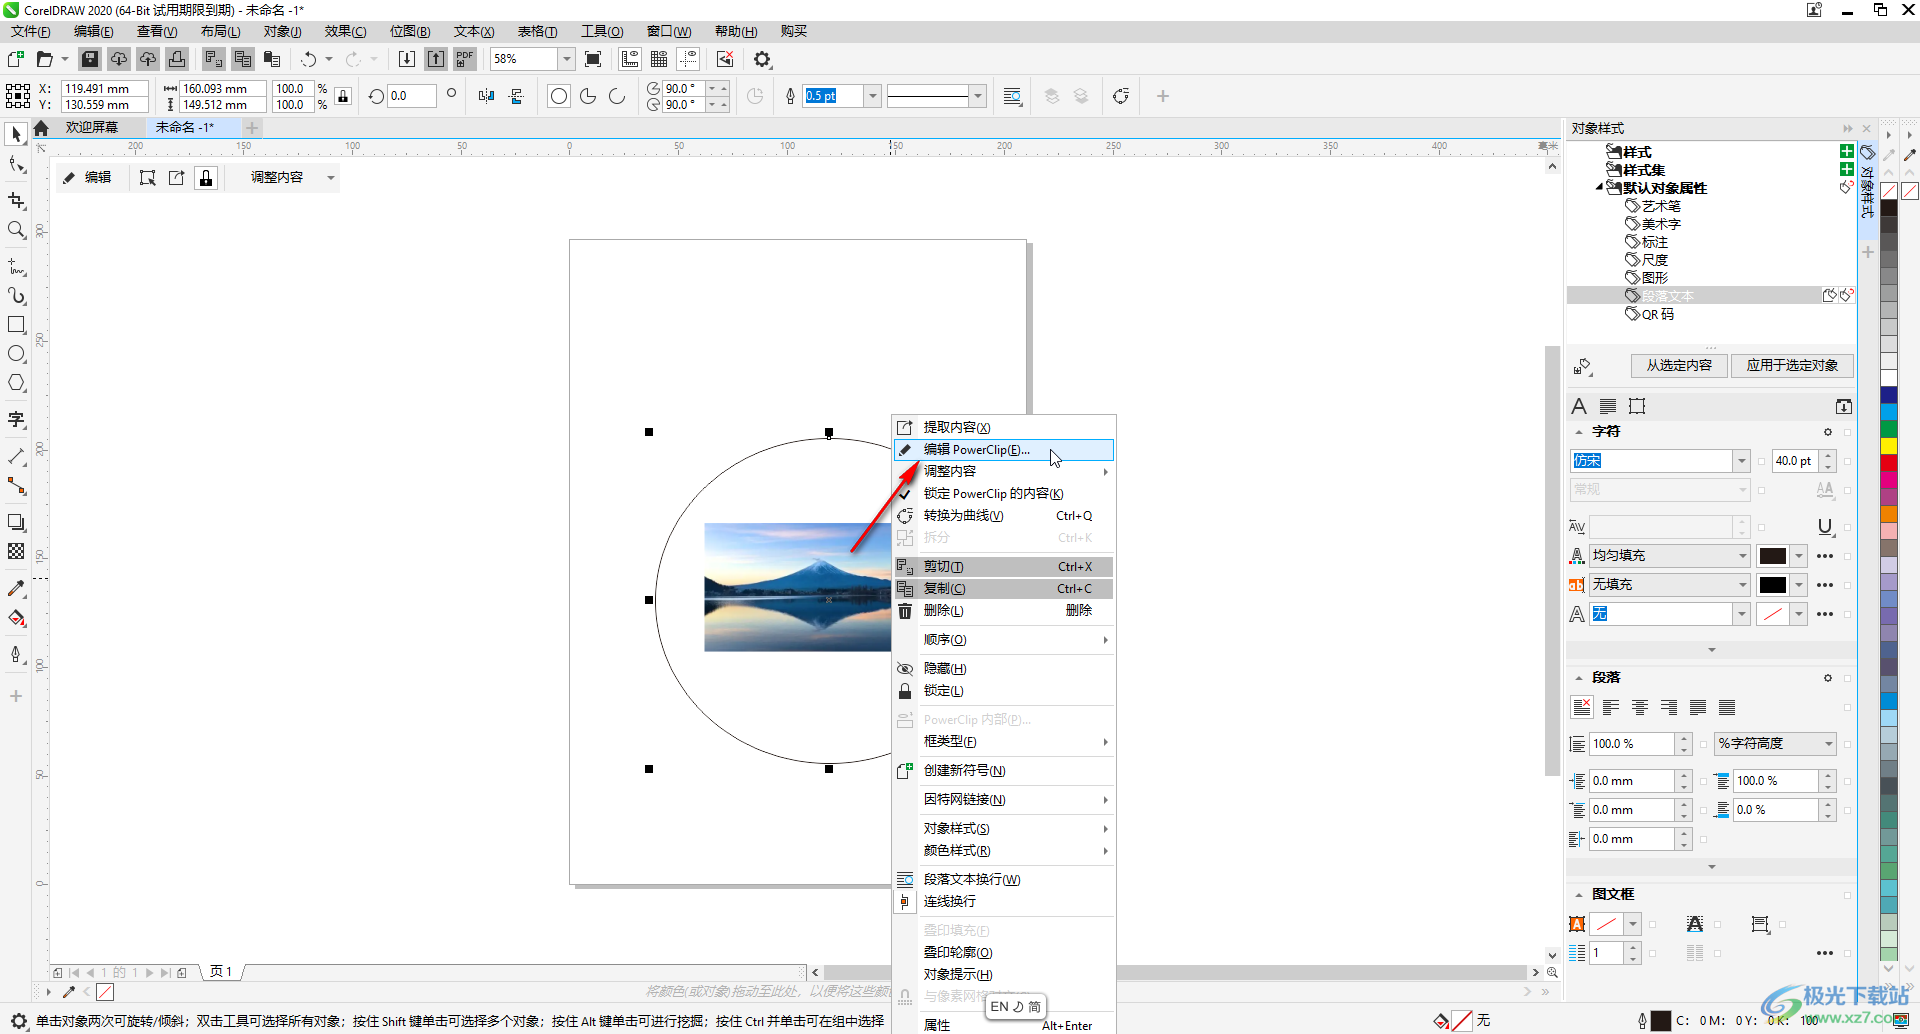1920x1034 pixels.
Task: Collapse the 字符 section
Action: (1580, 432)
